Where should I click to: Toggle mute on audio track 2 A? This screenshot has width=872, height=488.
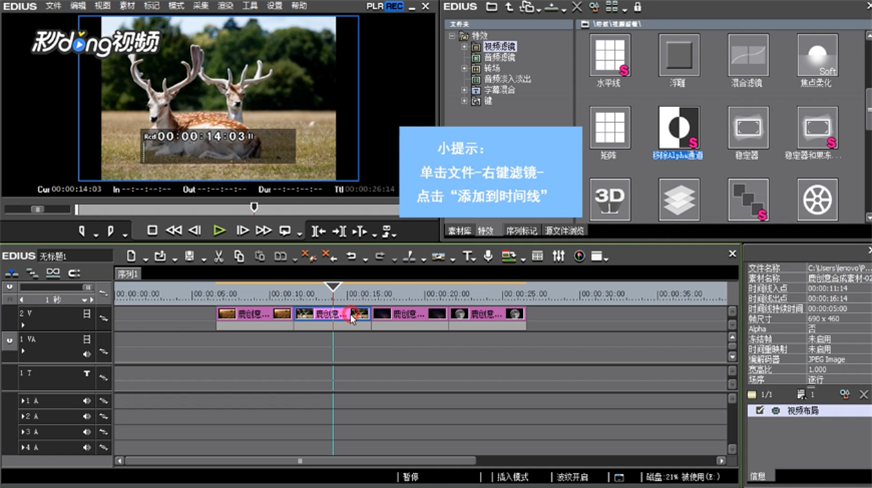tap(87, 416)
